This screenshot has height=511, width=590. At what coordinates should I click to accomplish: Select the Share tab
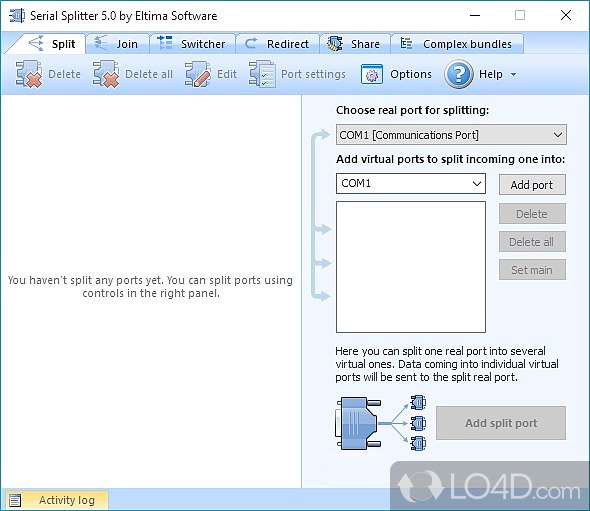click(355, 44)
